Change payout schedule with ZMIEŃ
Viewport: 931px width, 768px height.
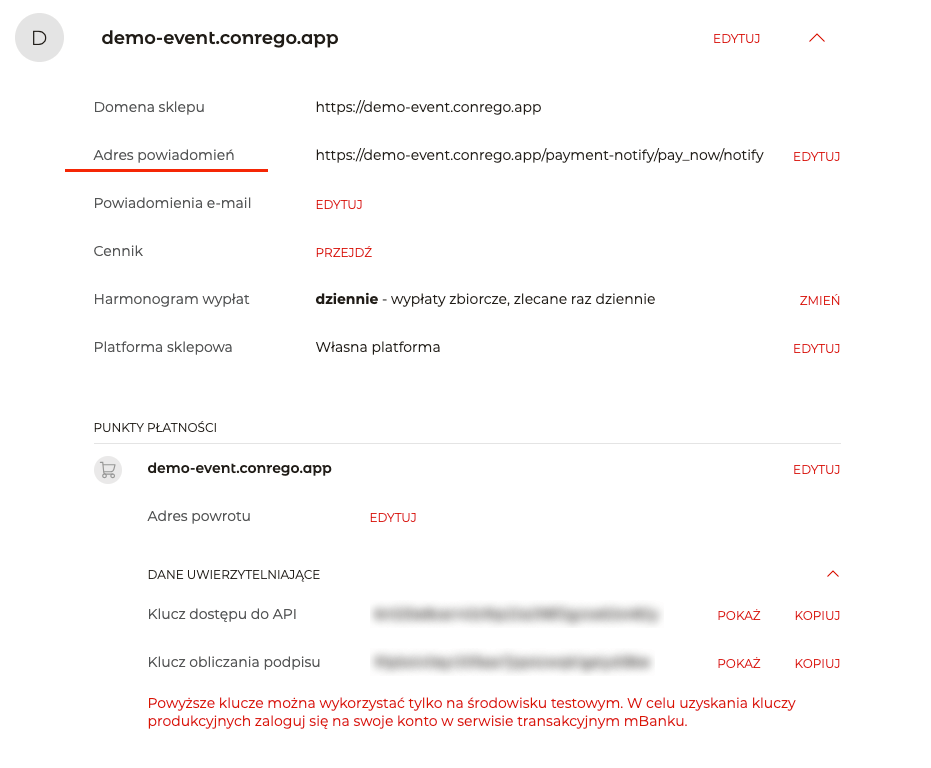click(819, 301)
